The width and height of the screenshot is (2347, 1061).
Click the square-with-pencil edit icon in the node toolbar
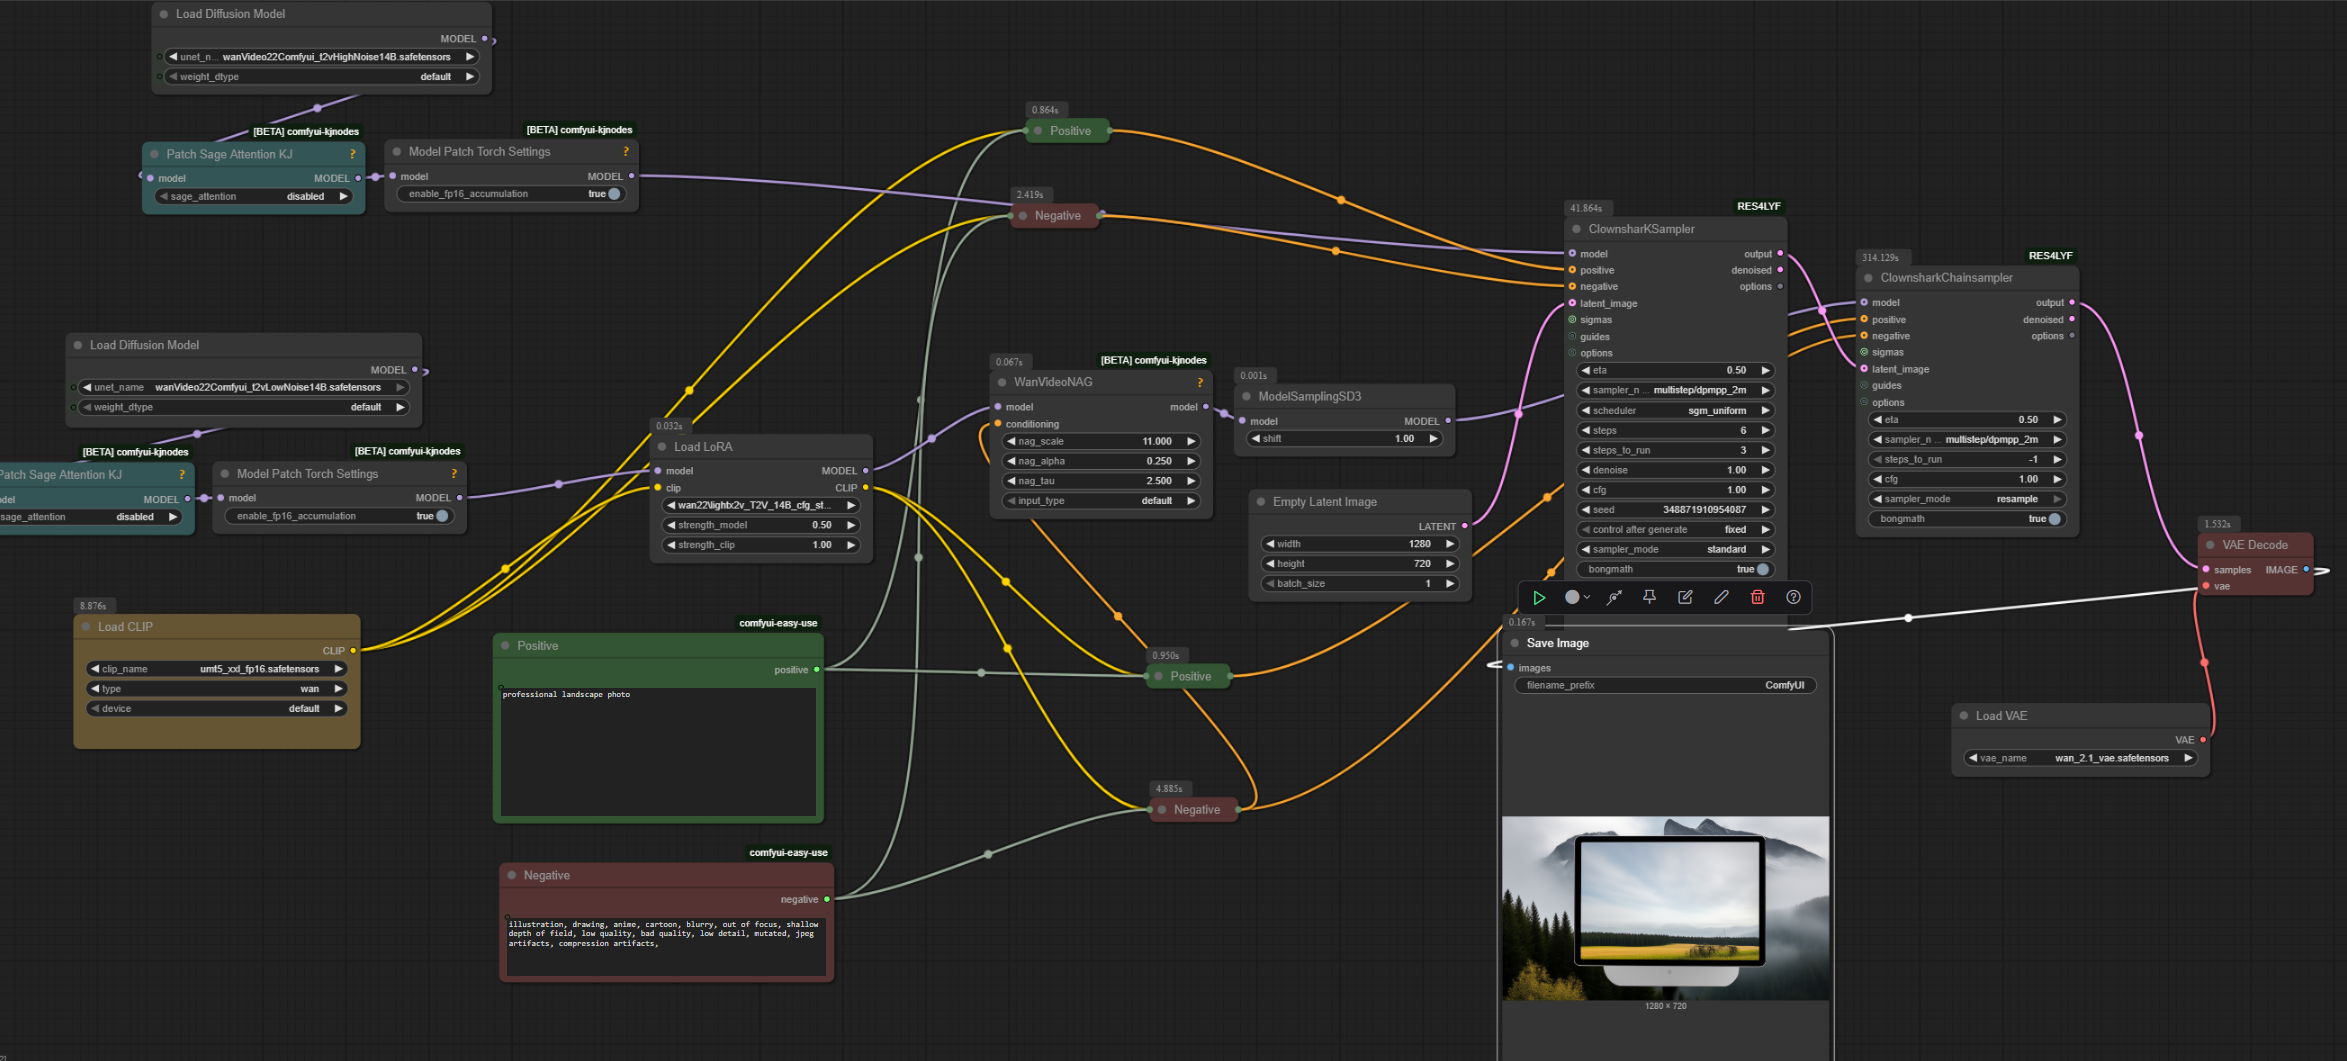coord(1685,597)
